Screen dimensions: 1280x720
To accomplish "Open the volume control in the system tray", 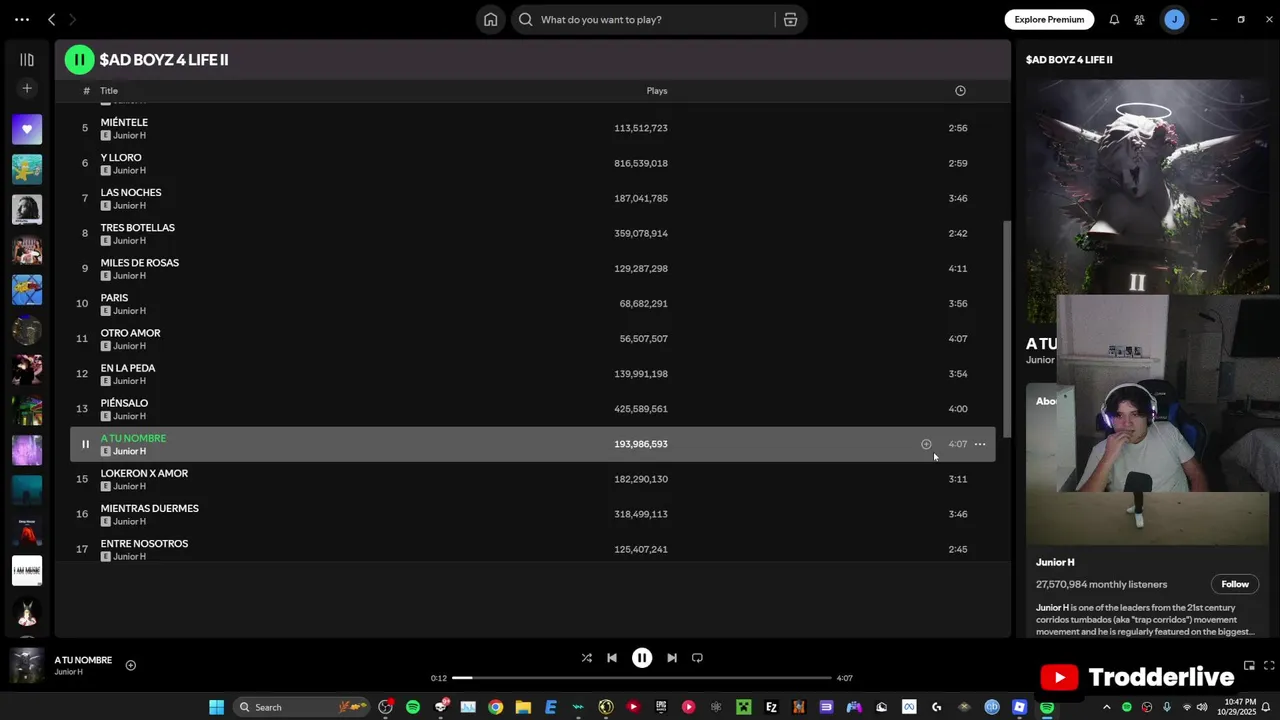I will click(1202, 707).
